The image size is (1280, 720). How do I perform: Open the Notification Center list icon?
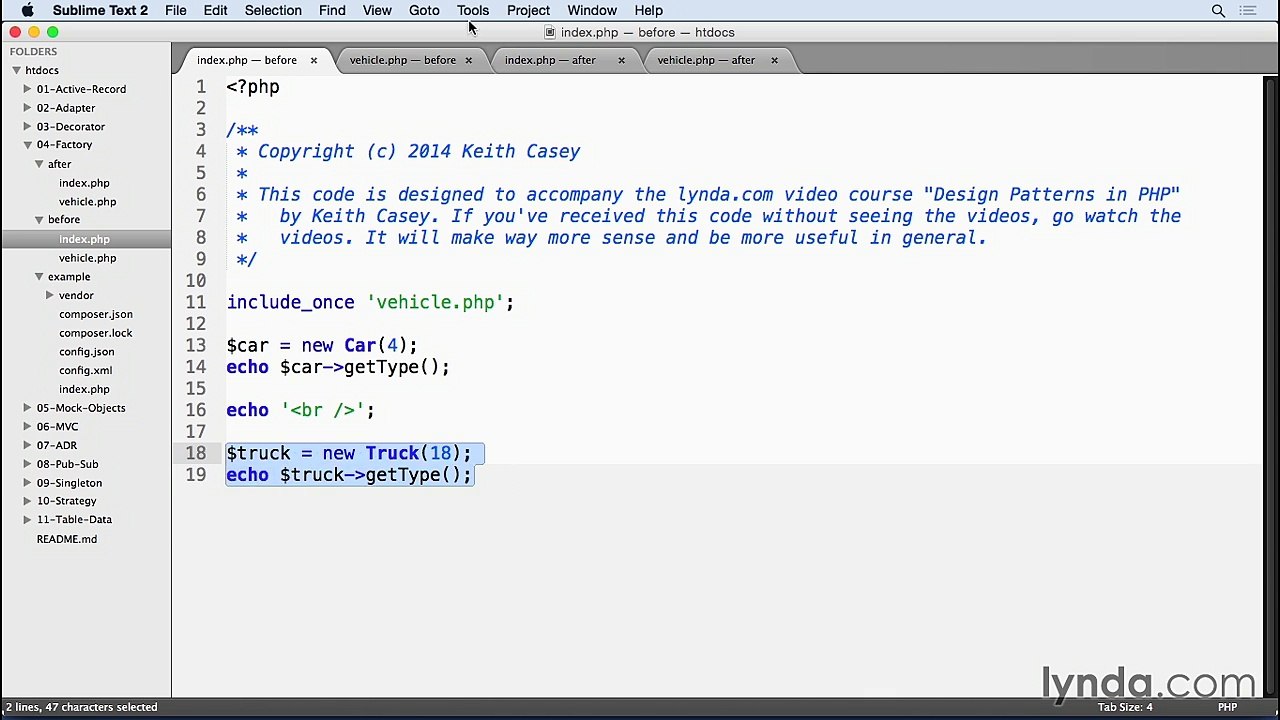1248,10
